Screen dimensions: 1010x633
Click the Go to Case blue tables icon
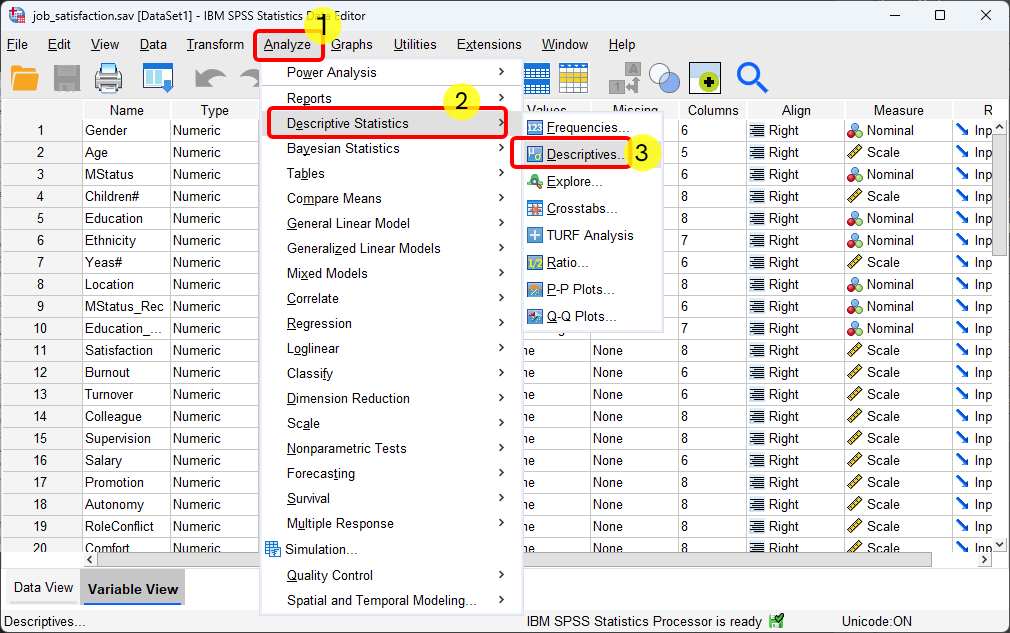pyautogui.click(x=536, y=78)
